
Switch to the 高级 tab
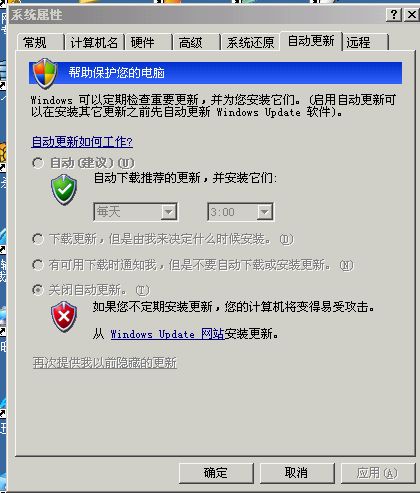coord(196,42)
